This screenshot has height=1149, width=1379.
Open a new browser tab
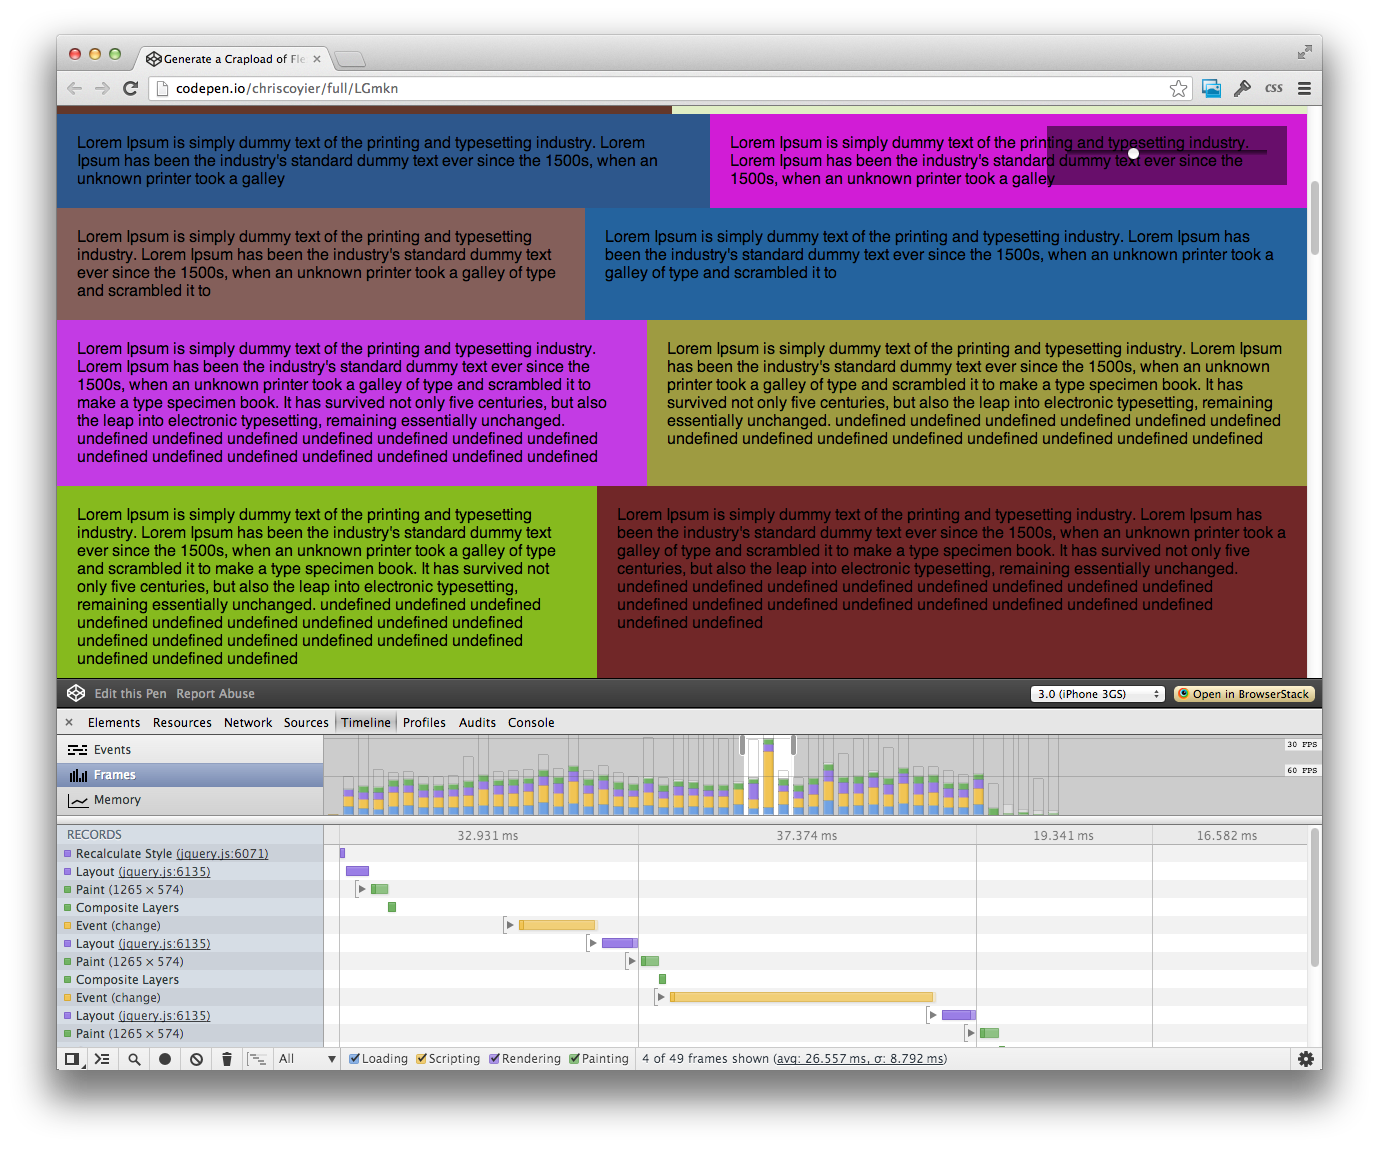pyautogui.click(x=349, y=59)
